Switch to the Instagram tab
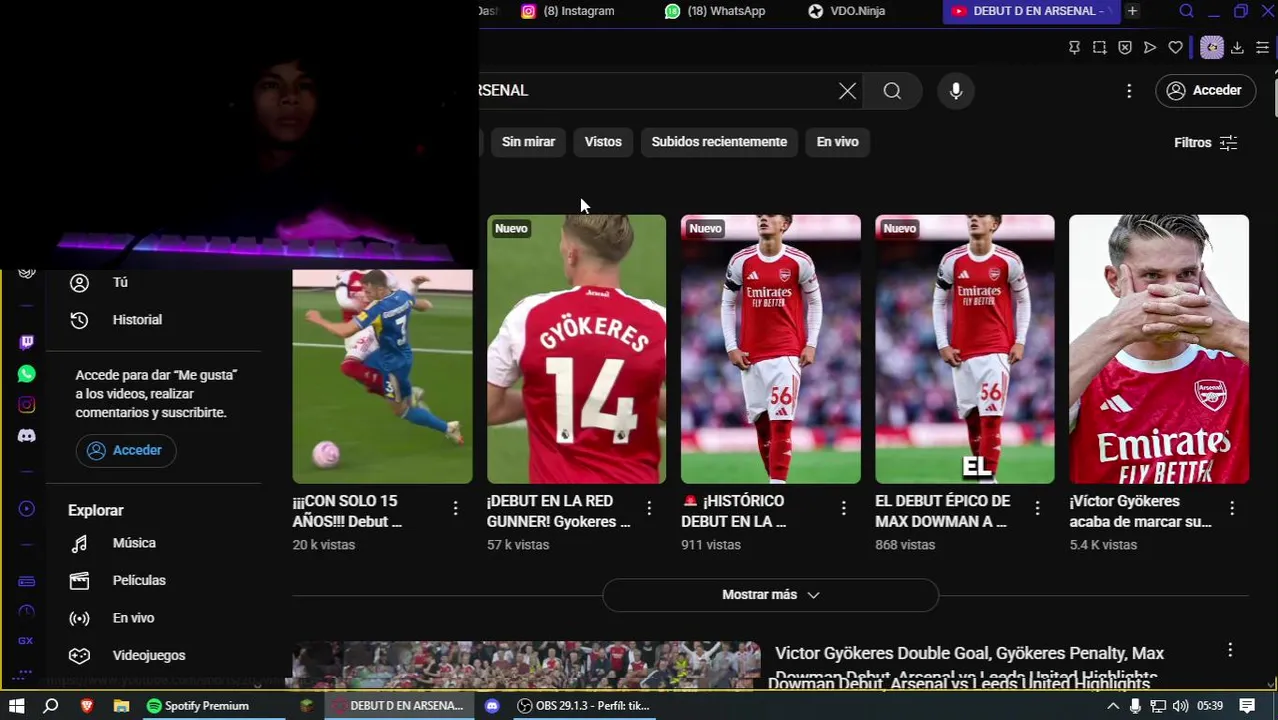The width and height of the screenshot is (1278, 720). (x=568, y=11)
